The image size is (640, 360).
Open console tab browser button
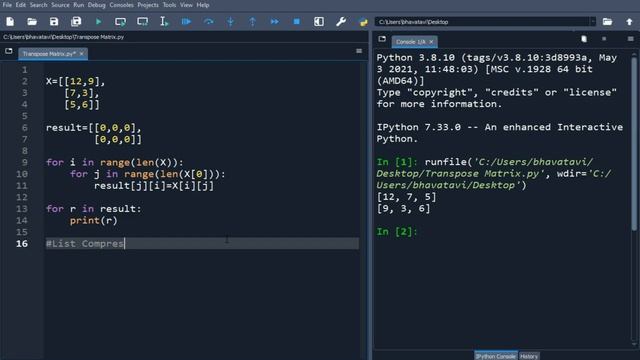coord(382,39)
